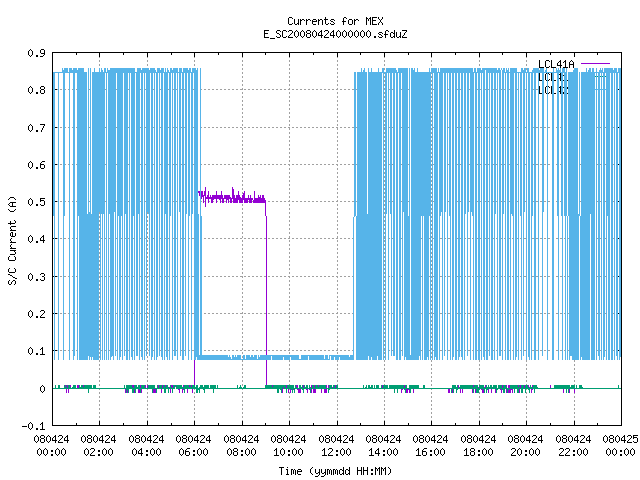Select the y-axis tick label '0.5'
Image resolution: width=640 pixels, height=480 pixels.
tap(36, 202)
